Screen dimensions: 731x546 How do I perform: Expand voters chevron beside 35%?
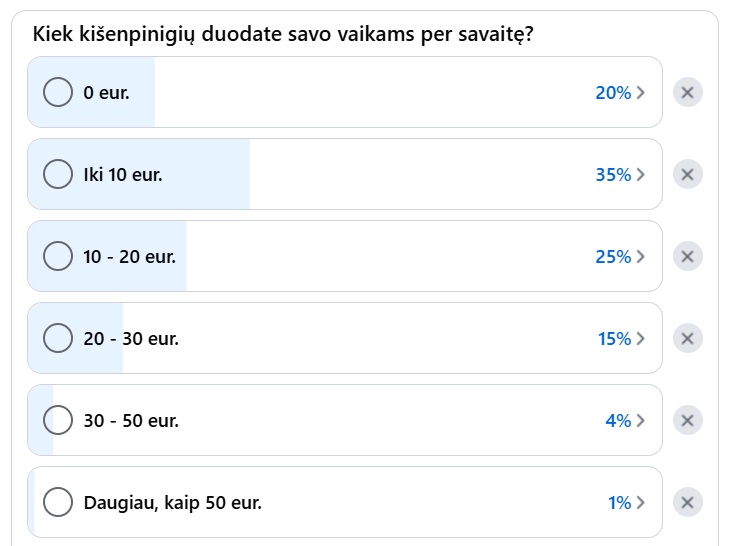[641, 175]
